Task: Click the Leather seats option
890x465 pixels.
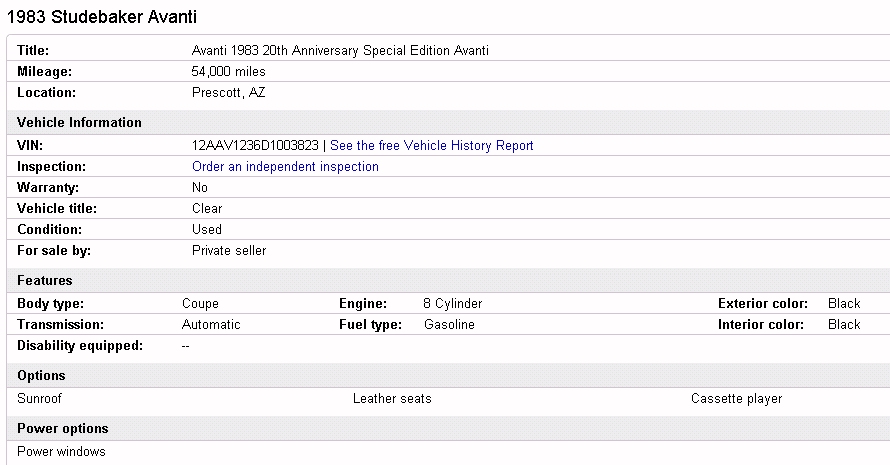Action: click(392, 399)
